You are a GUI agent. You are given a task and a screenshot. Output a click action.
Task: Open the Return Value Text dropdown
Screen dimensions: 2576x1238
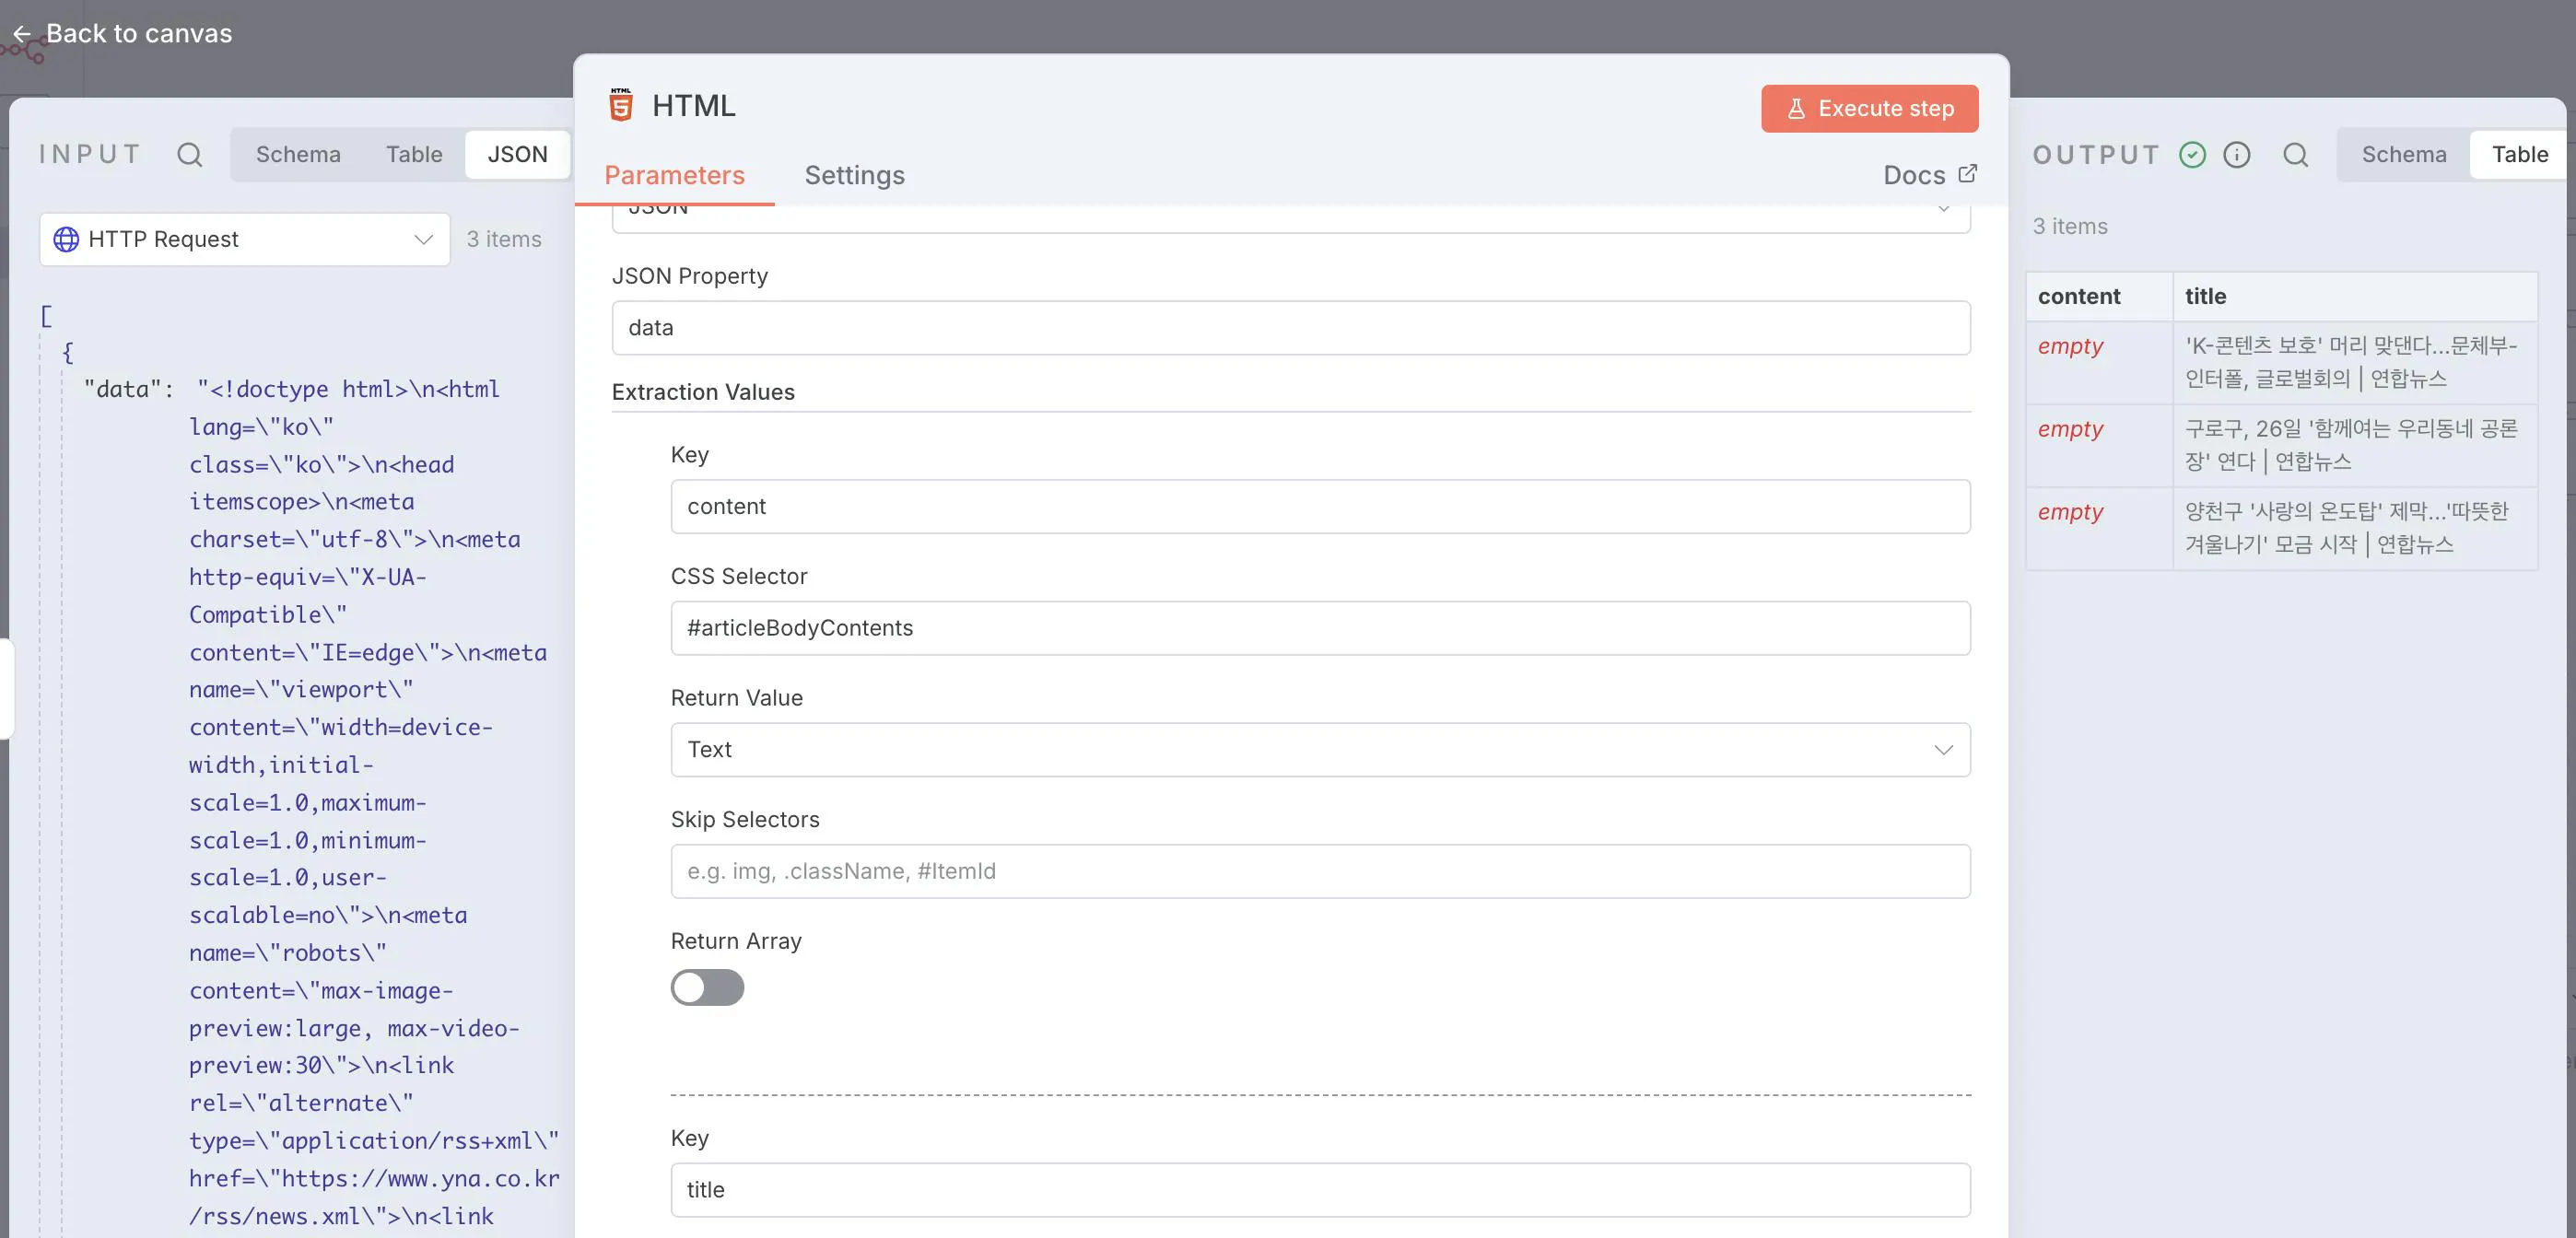click(x=1320, y=749)
